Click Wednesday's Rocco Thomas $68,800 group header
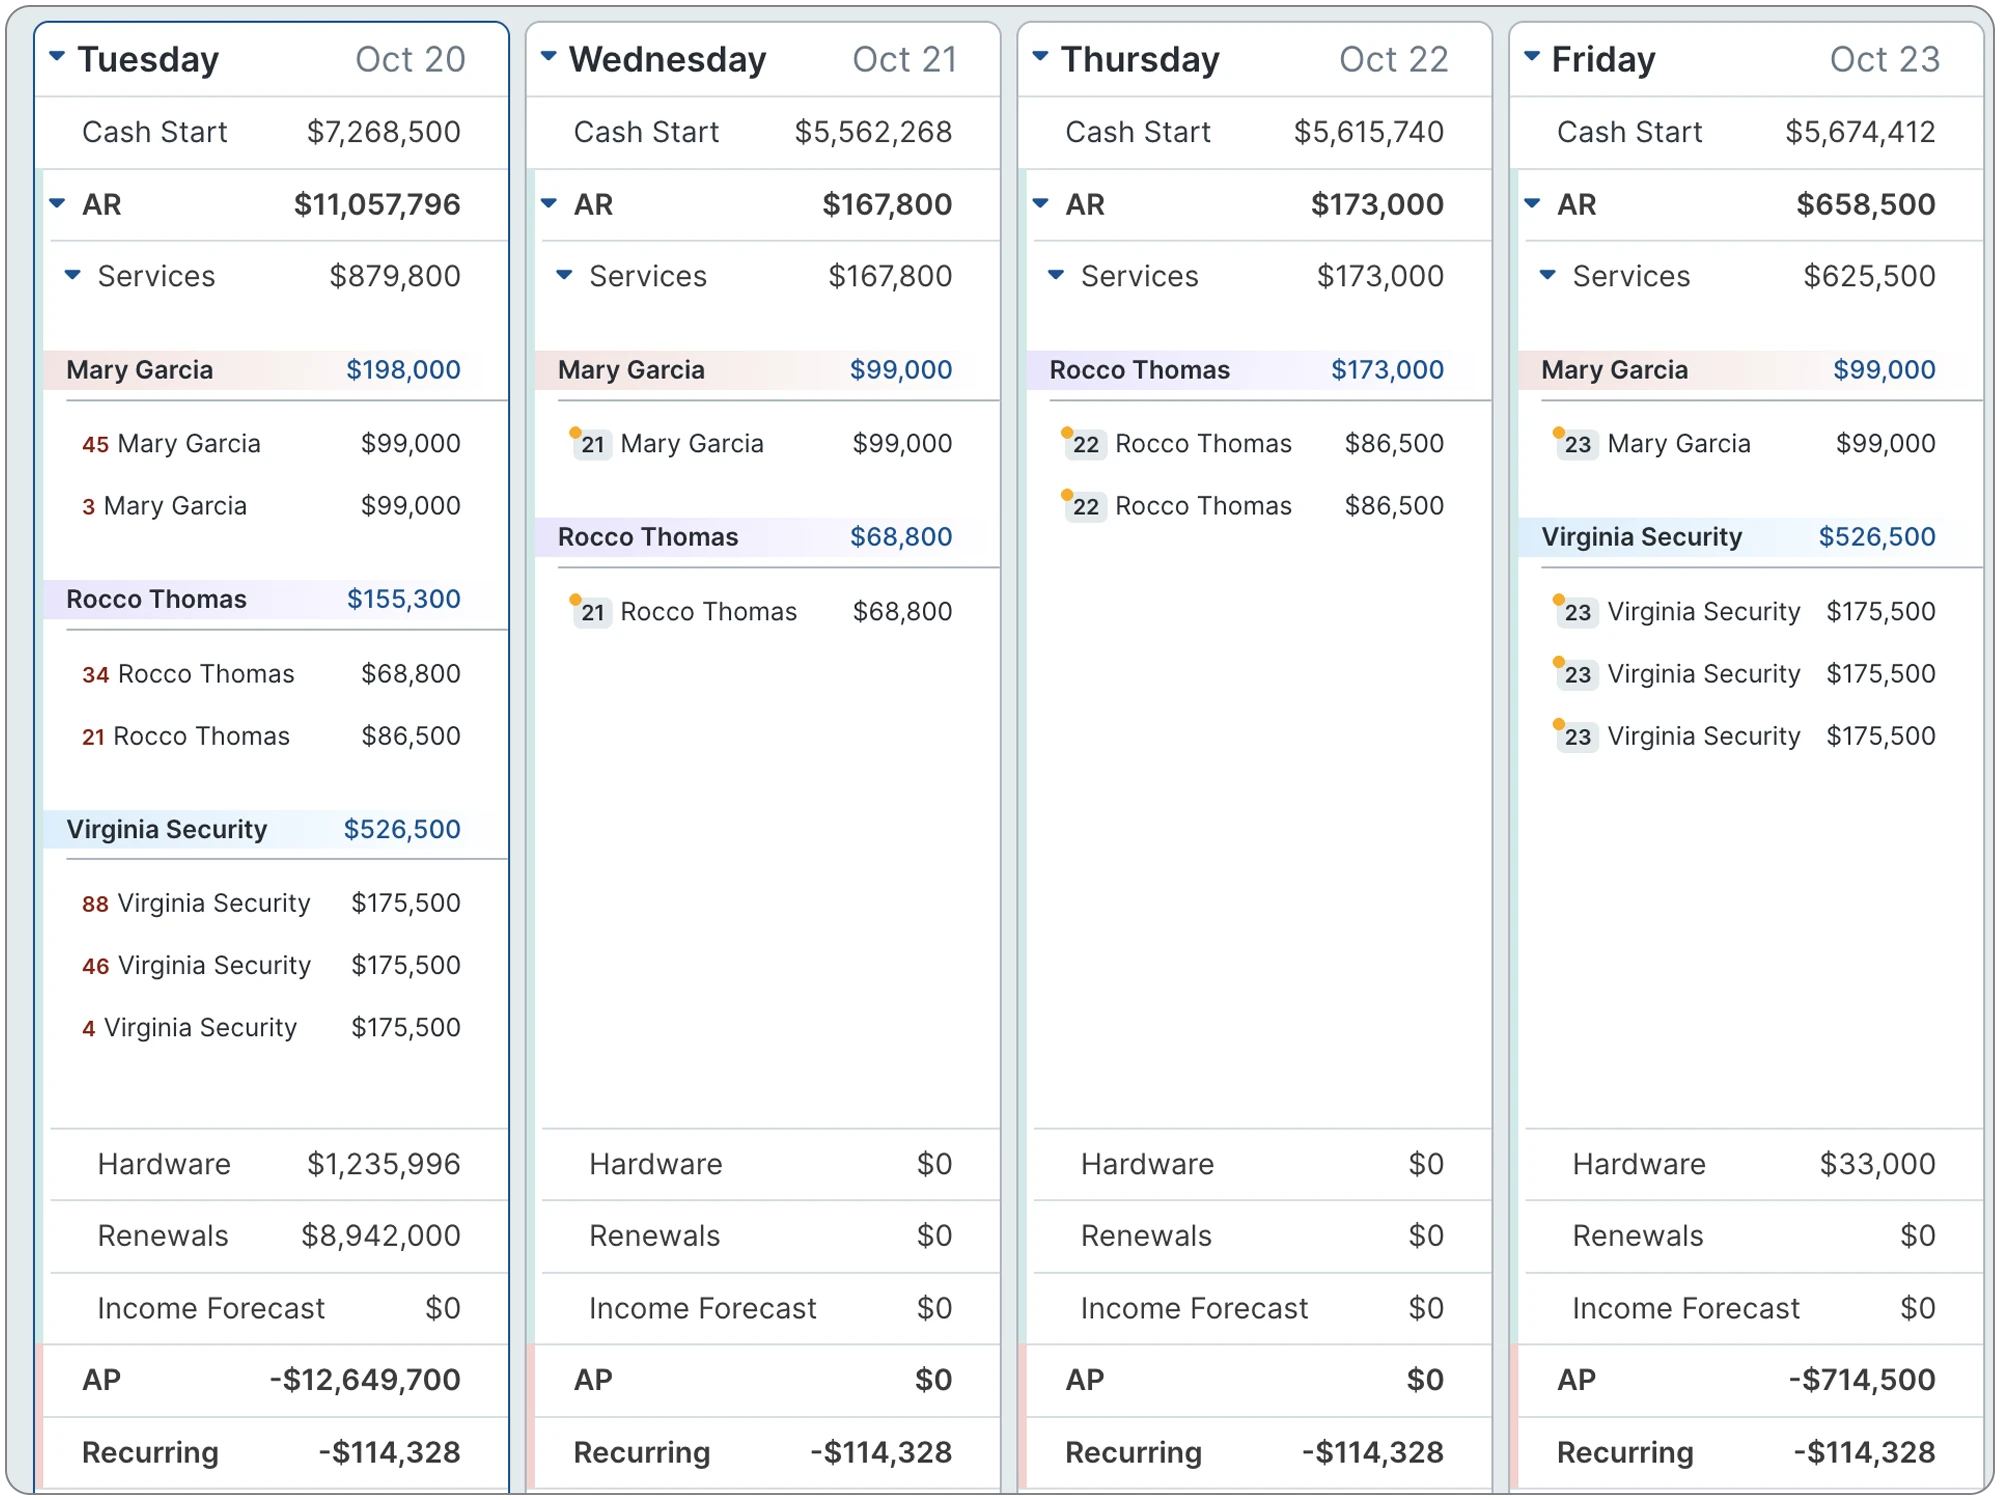This screenshot has height=1500, width=2000. coord(767,537)
